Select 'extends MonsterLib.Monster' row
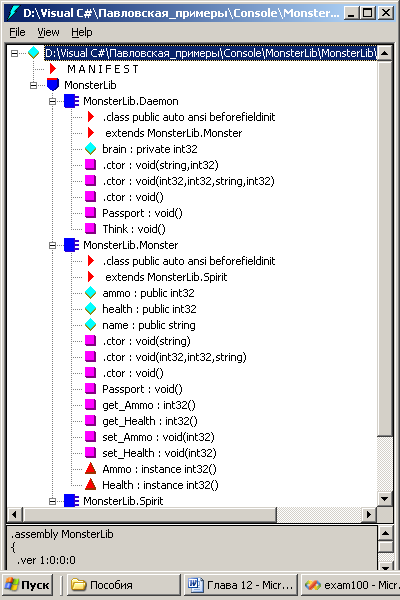This screenshot has width=400, height=600. coord(174,133)
